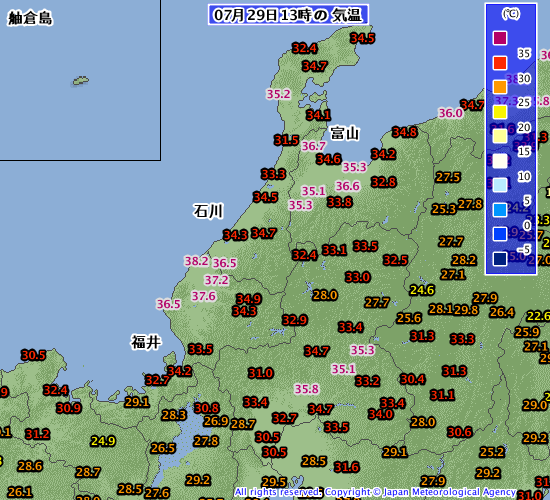This screenshot has height=500, width=550.
Task: Click the navy below -5°C legend swatch
Action: tap(500, 259)
